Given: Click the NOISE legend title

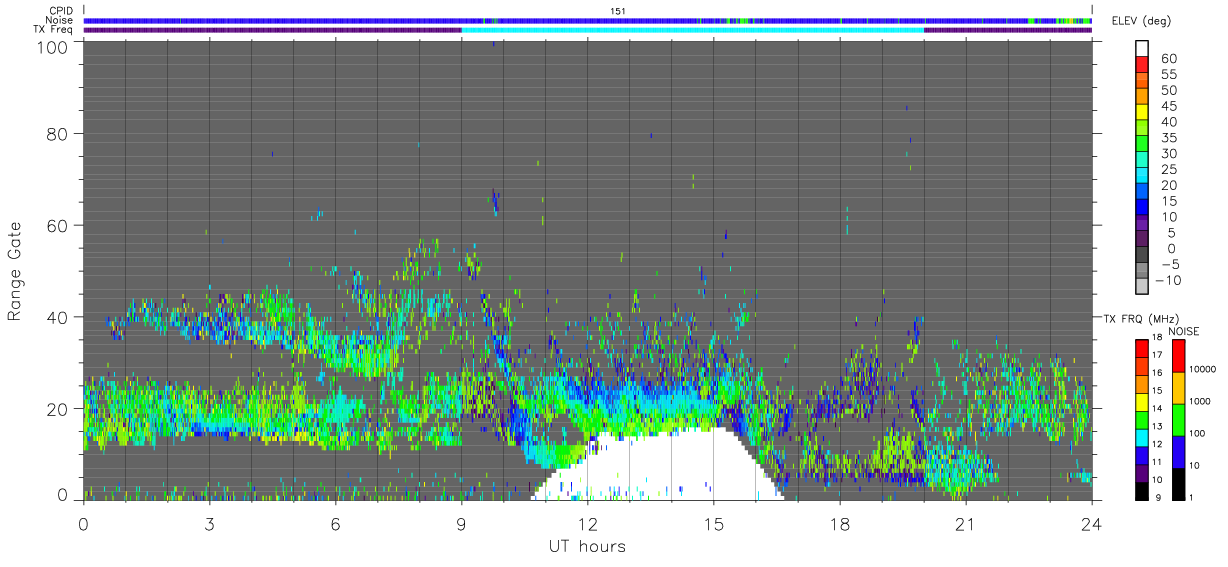Looking at the screenshot, I should (x=1182, y=331).
